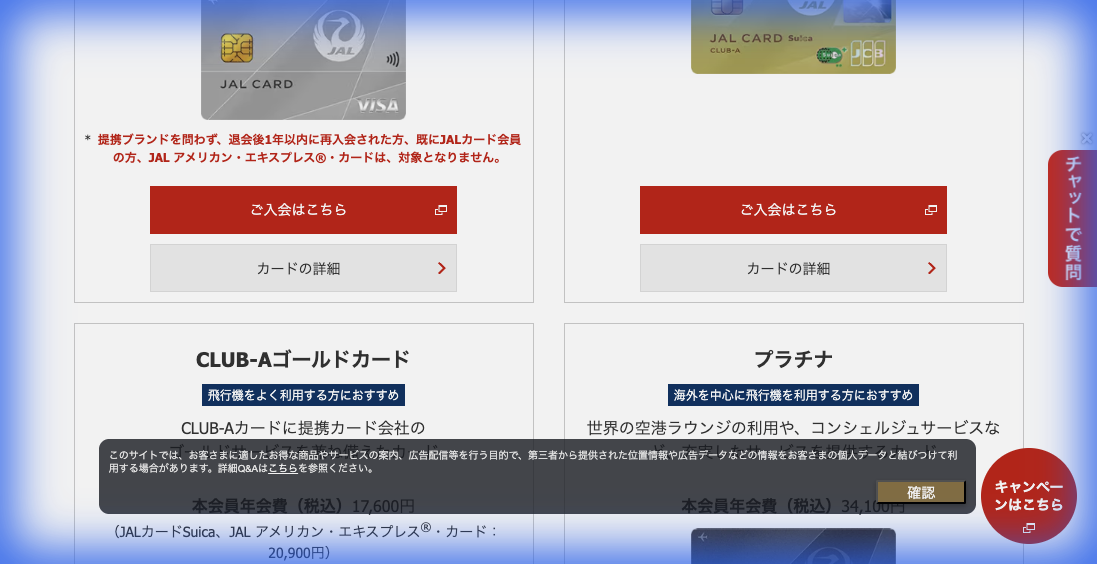Viewport: 1097px width, 564px height.
Task: Click the 本会員年会費 17,600円 text
Action: pos(303,505)
